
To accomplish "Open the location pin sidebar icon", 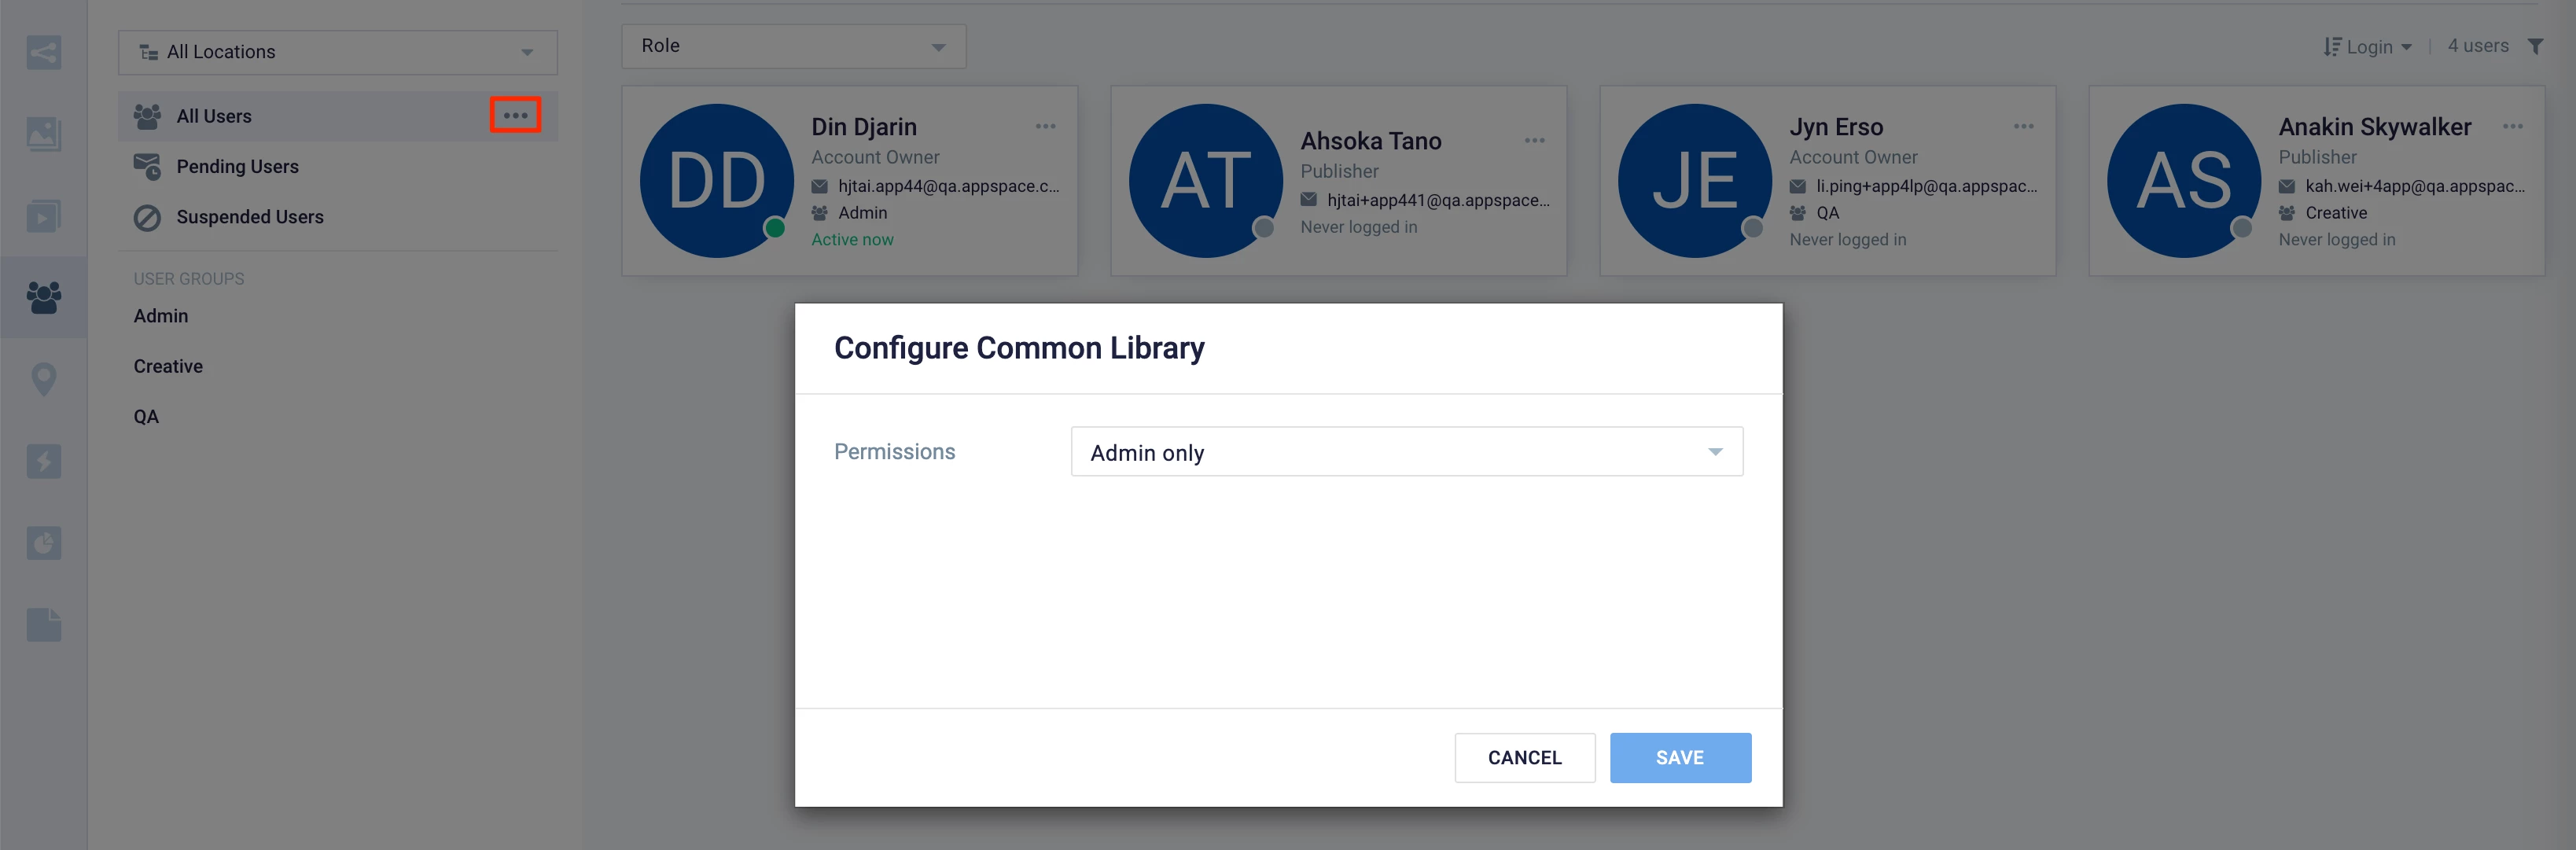I will point(43,379).
